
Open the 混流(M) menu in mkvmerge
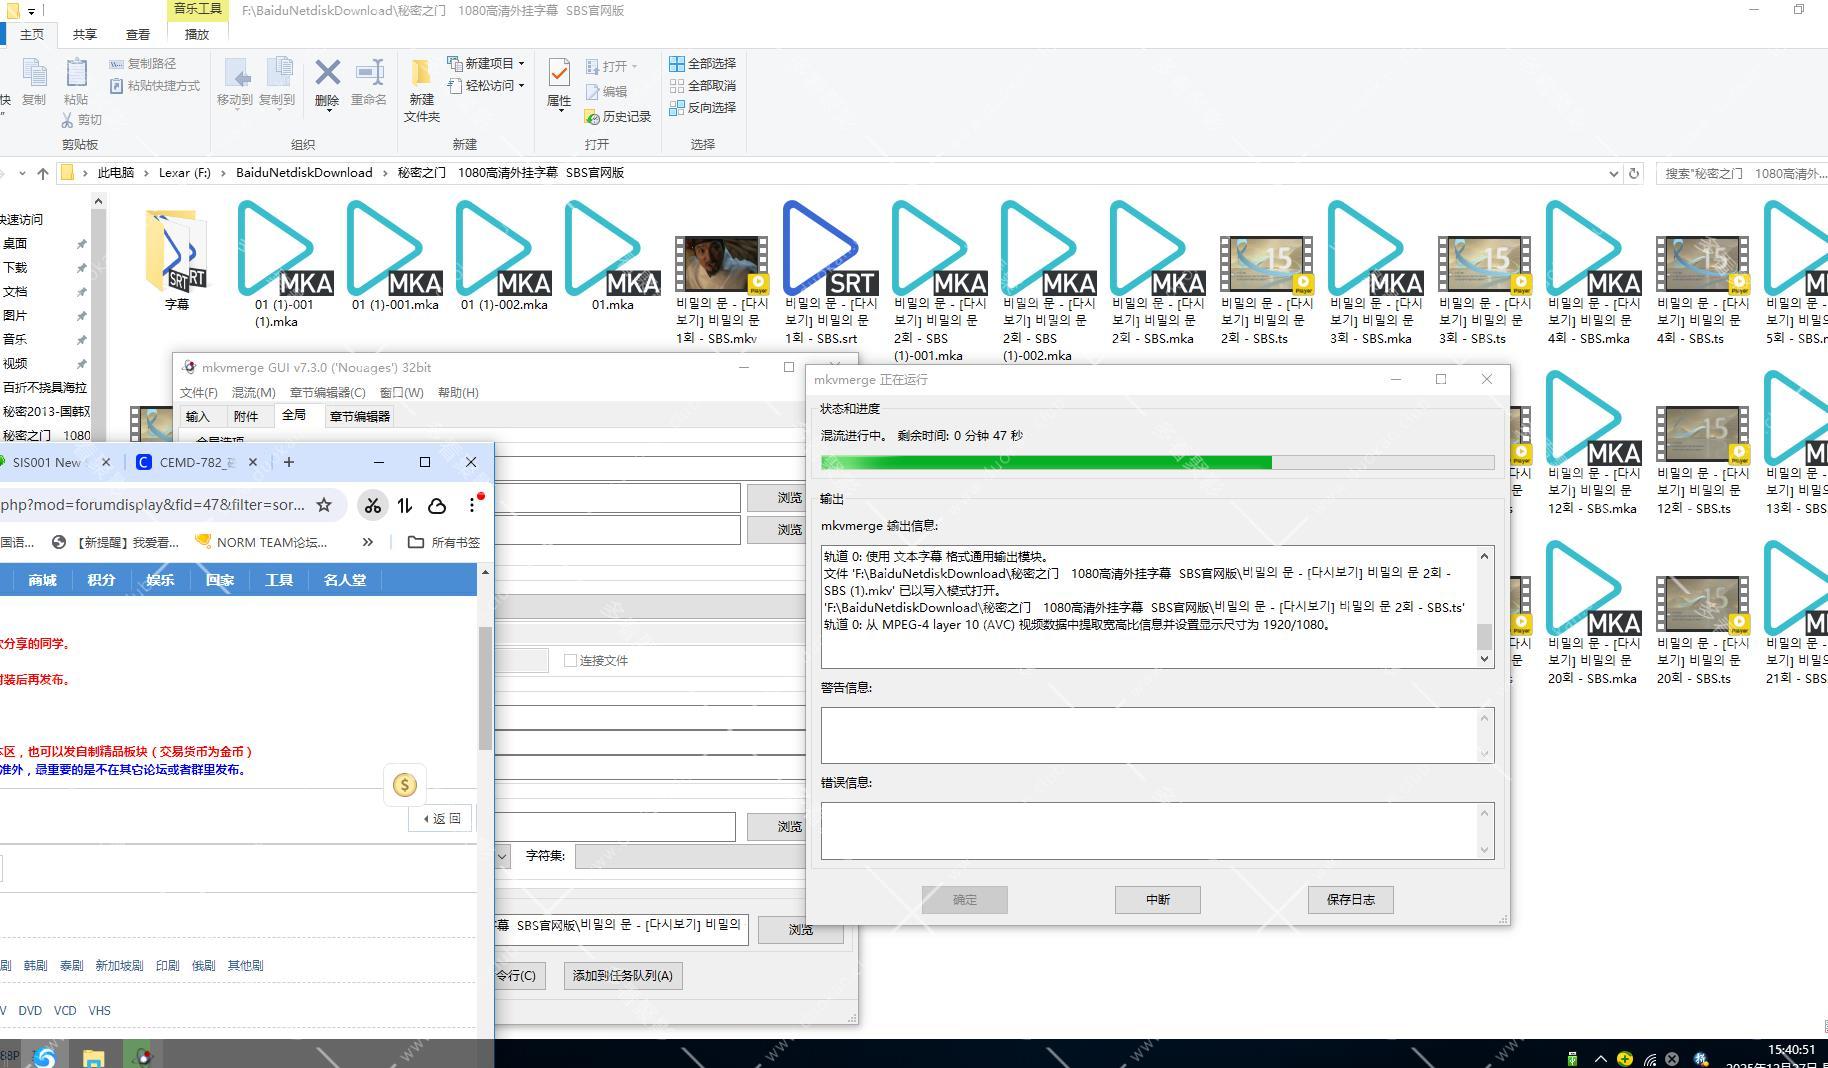click(x=253, y=392)
